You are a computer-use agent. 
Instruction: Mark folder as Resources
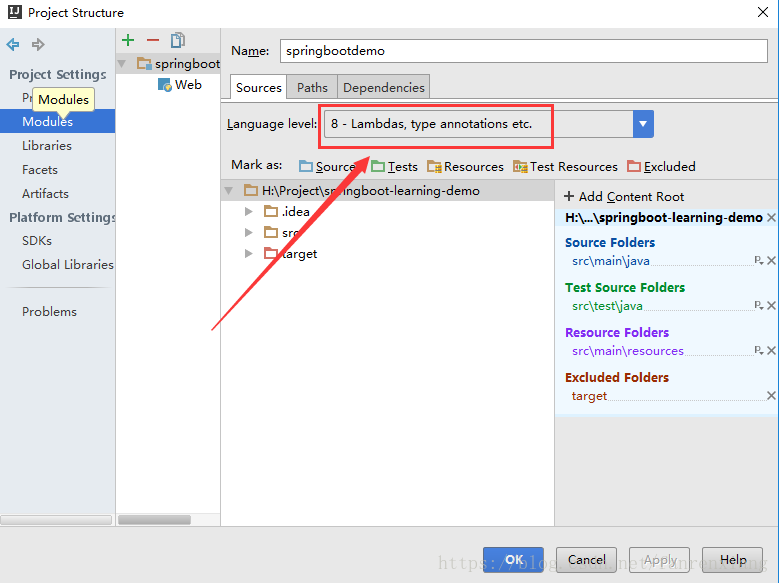pyautogui.click(x=465, y=167)
